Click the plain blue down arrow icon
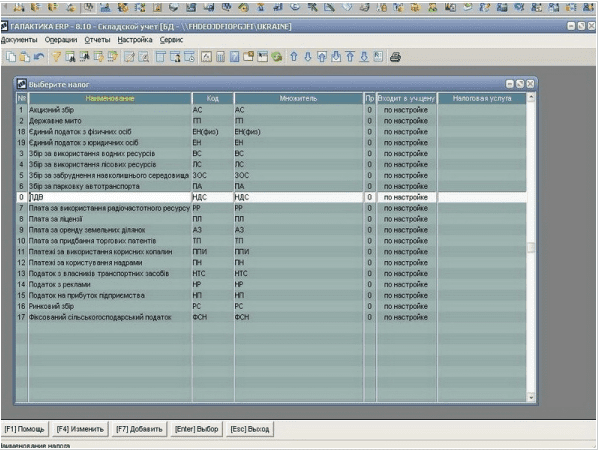Image resolution: width=600 pixels, height=453 pixels. coord(308,57)
